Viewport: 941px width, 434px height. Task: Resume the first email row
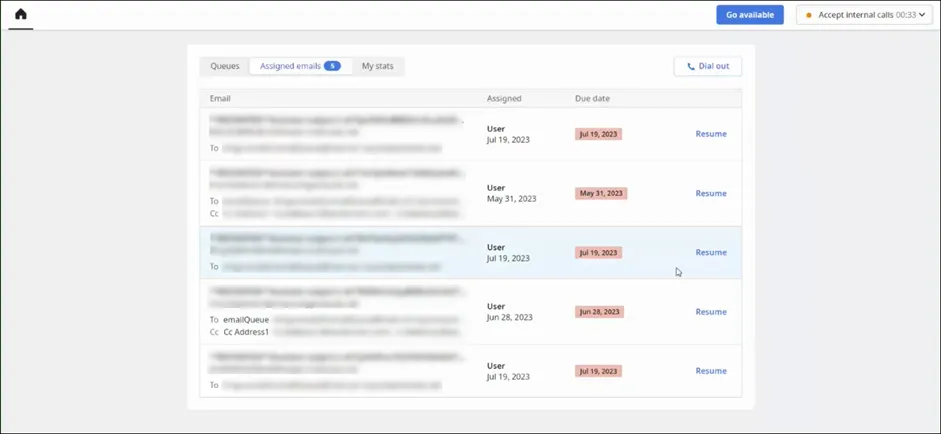[711, 134]
